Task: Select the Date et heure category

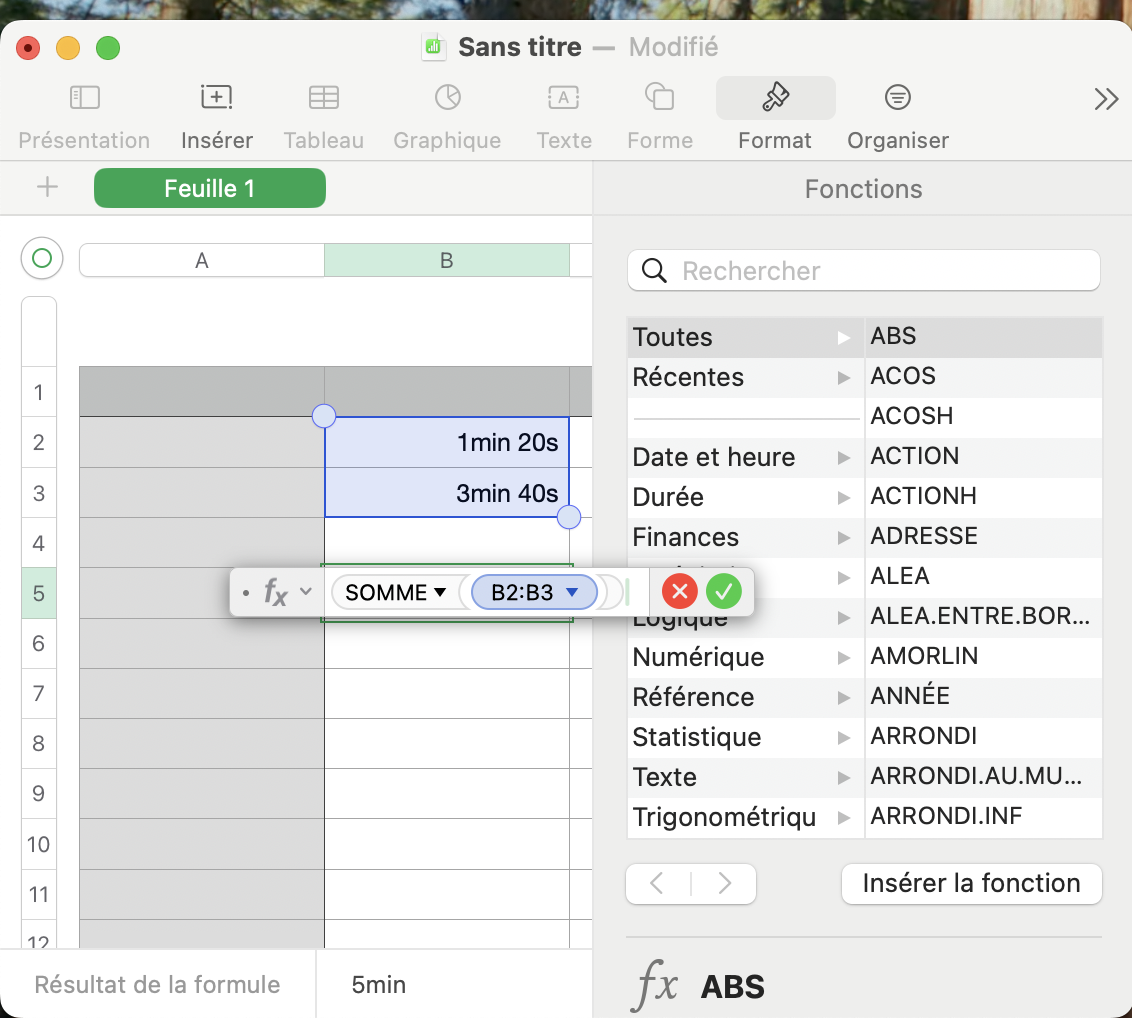Action: click(714, 457)
